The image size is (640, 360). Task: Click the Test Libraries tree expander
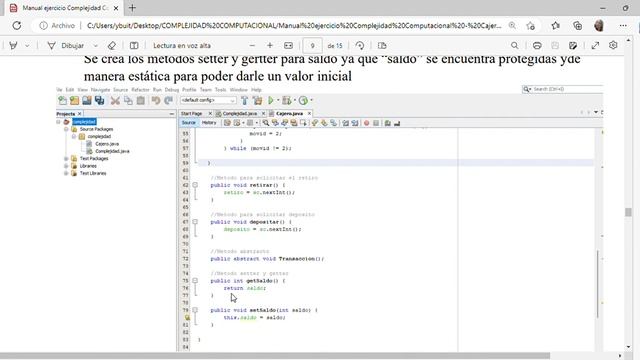pos(66,173)
